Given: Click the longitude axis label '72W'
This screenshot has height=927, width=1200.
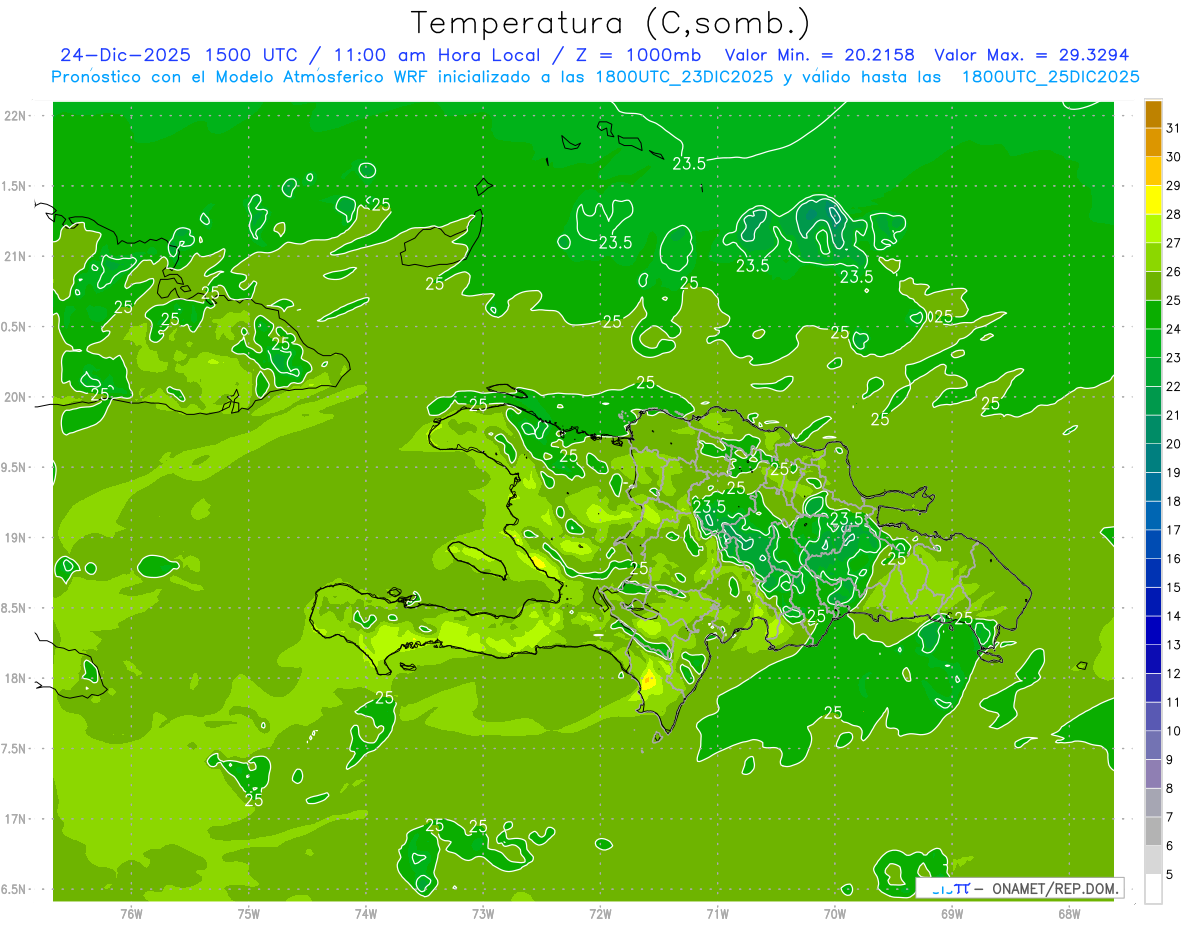Looking at the screenshot, I should tap(601, 913).
